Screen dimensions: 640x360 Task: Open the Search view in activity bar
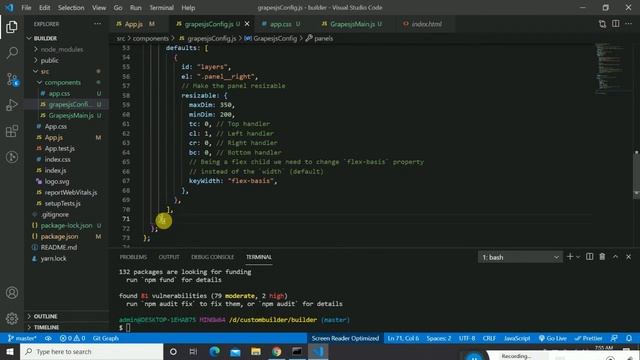[12, 53]
